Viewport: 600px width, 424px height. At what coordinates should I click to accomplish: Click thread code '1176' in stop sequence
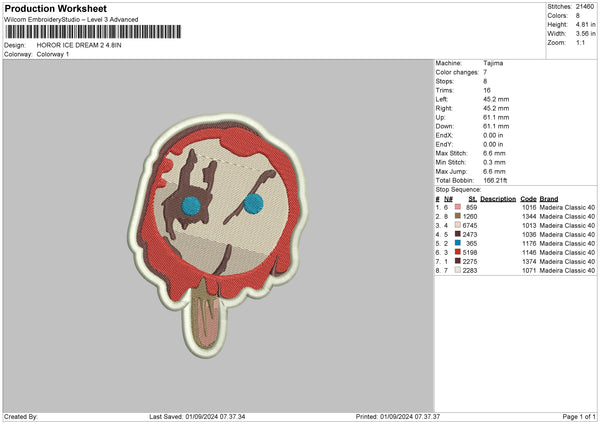tap(529, 243)
